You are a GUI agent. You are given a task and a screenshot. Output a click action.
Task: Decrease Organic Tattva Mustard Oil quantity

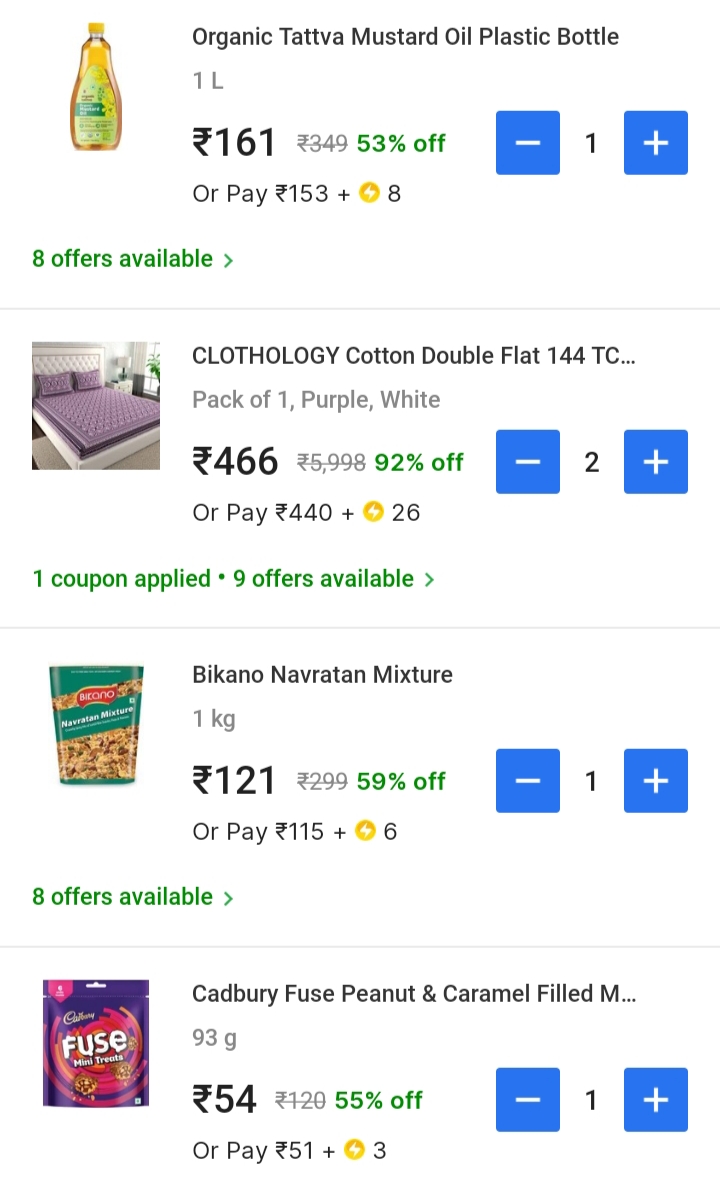tap(528, 143)
